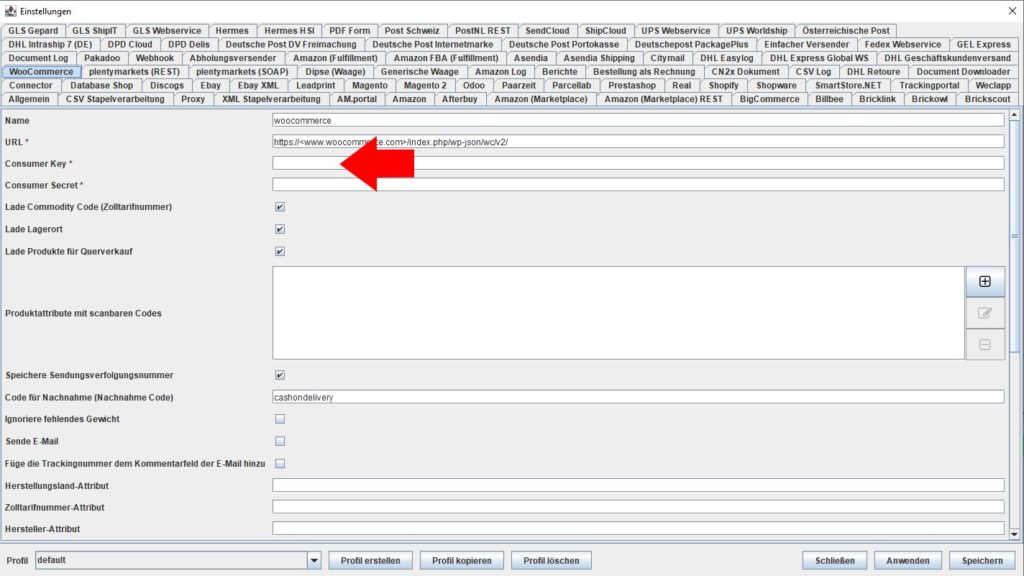Click the Profil kopieren button
The width and height of the screenshot is (1024, 576).
[x=462, y=560]
